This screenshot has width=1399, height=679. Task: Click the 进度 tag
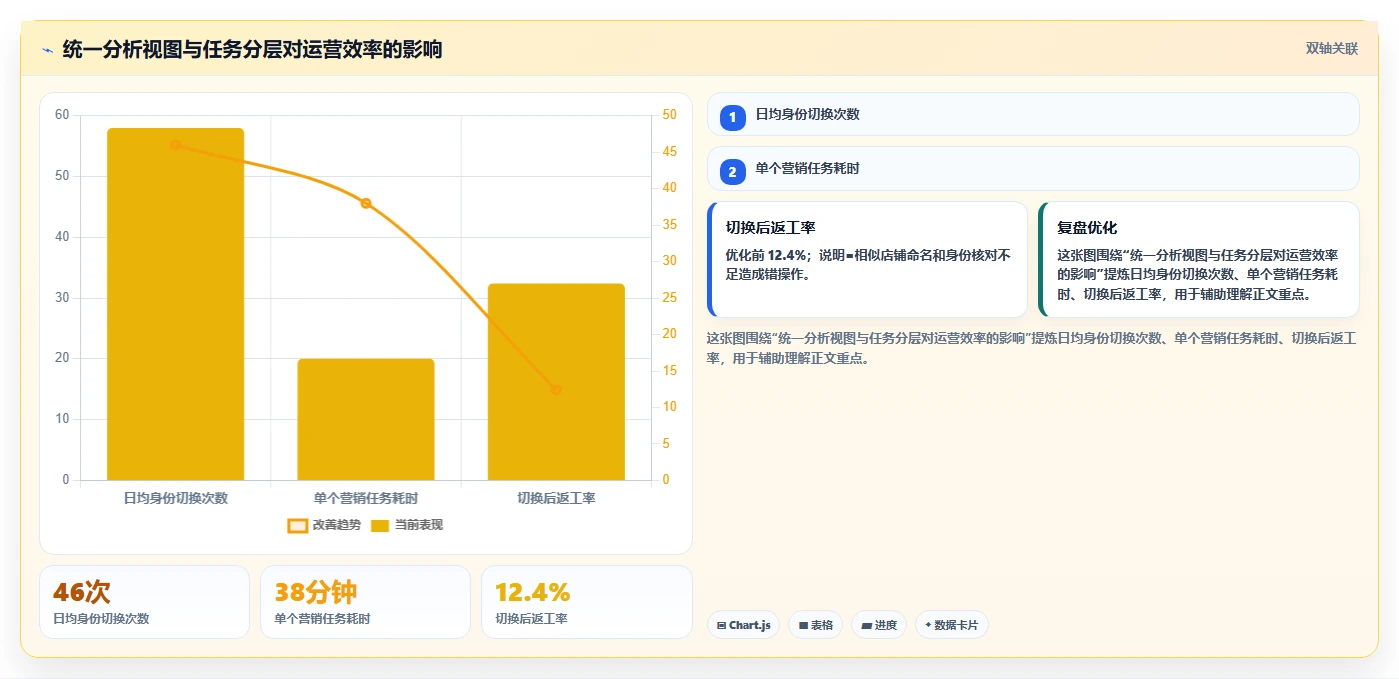pos(879,625)
